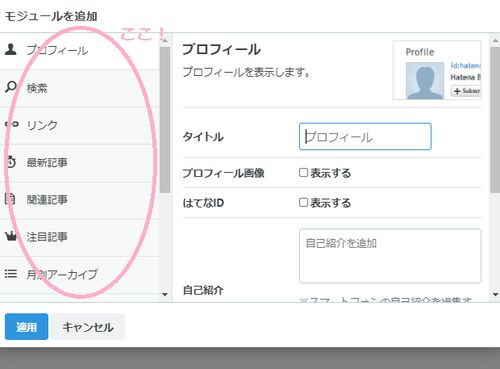This screenshot has height=369, width=500.
Task: Select the 検索 module entry
Action: tap(79, 88)
